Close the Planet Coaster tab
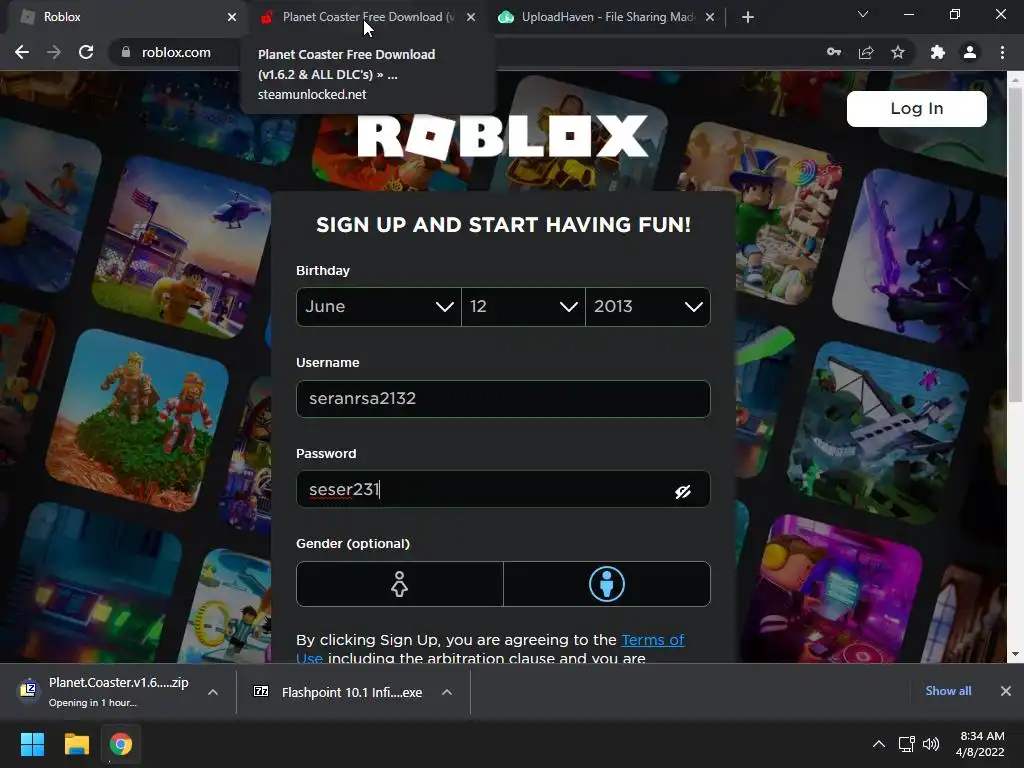1024x768 pixels. coord(471,17)
